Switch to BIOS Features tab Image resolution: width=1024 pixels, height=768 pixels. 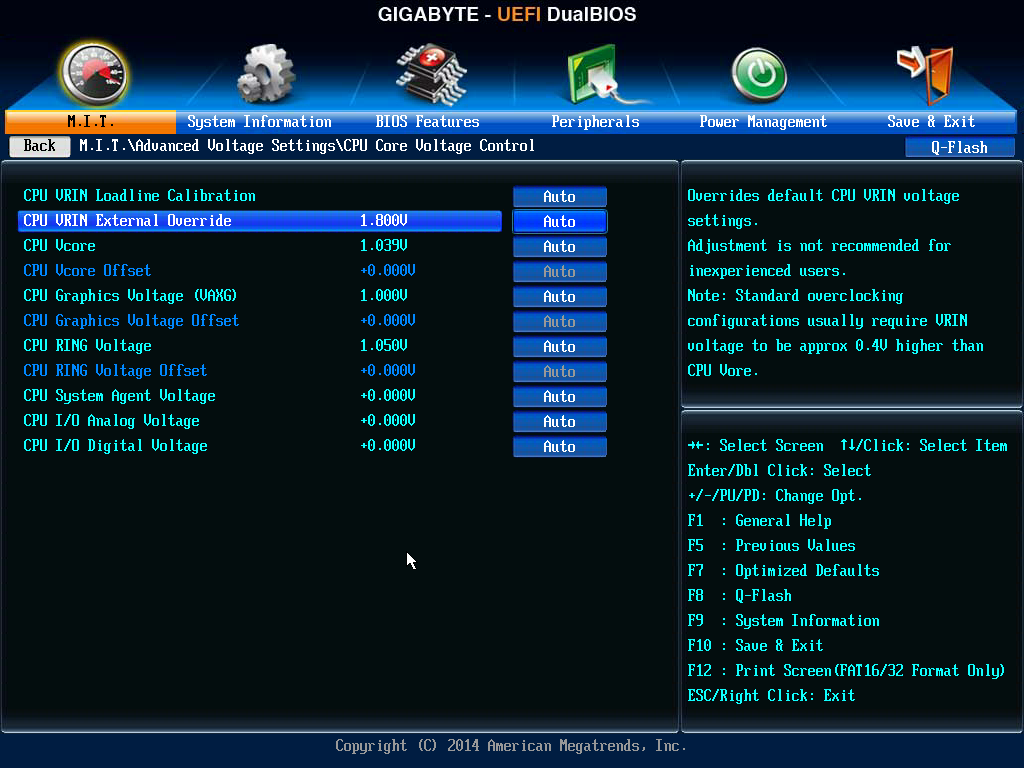pos(427,121)
